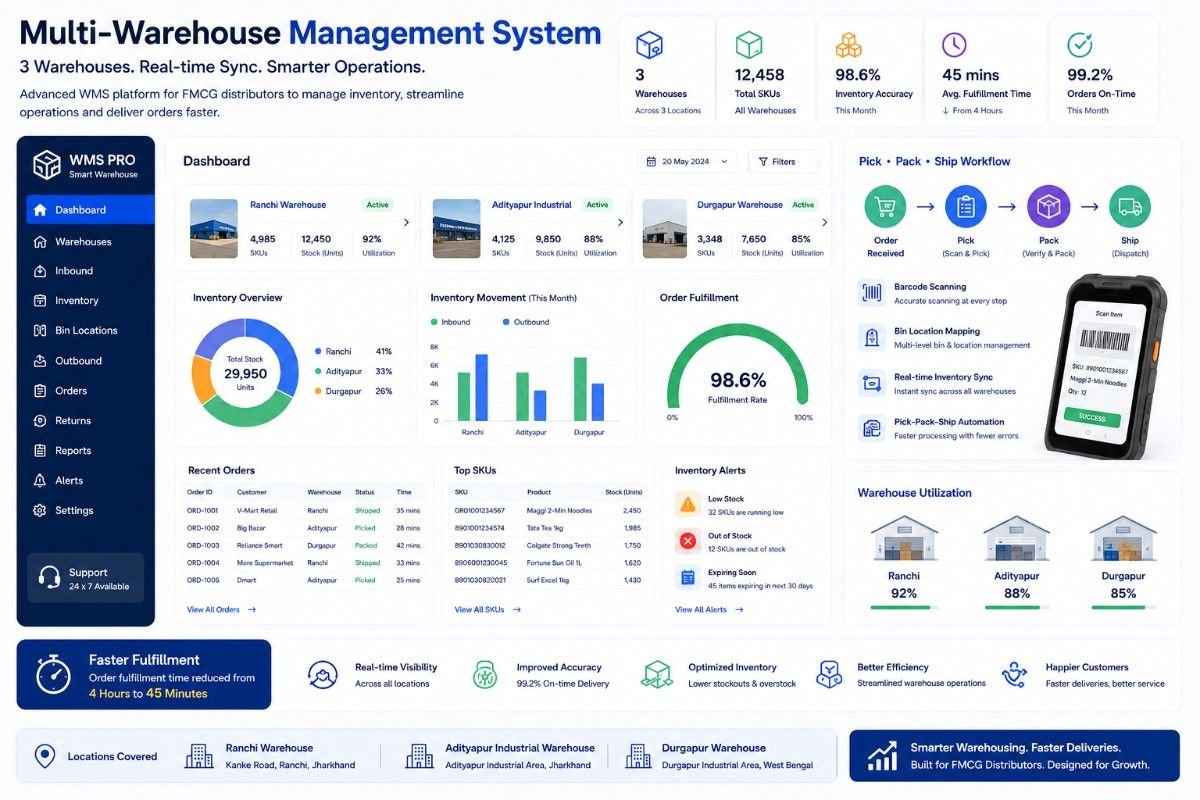The height and width of the screenshot is (800, 1200).
Task: Click the Barcode Scanning feature icon
Action: coord(871,293)
